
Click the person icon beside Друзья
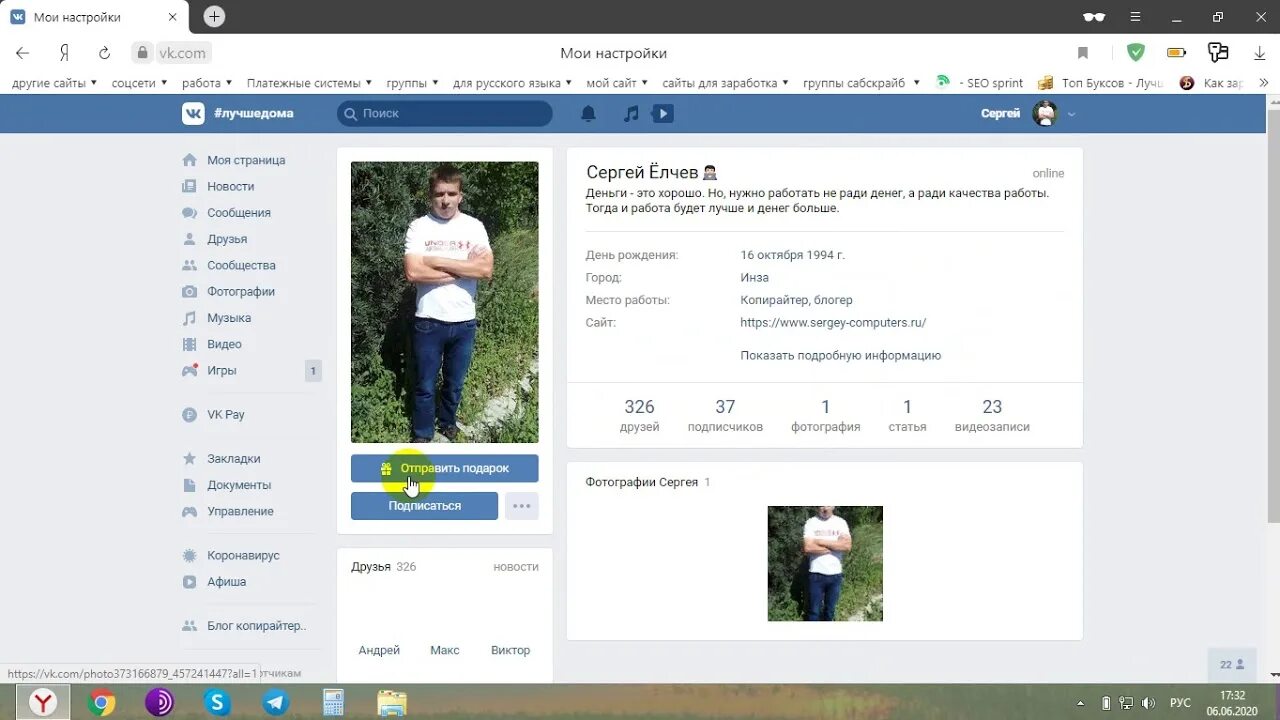[189, 239]
